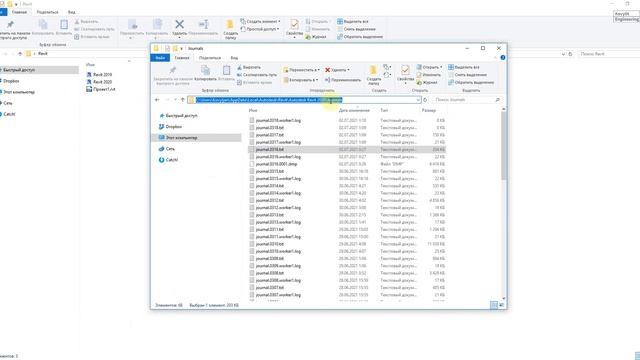This screenshot has height=360, width=640.
Task: Switch to Вид tab in Journals window
Action: [x=234, y=58]
